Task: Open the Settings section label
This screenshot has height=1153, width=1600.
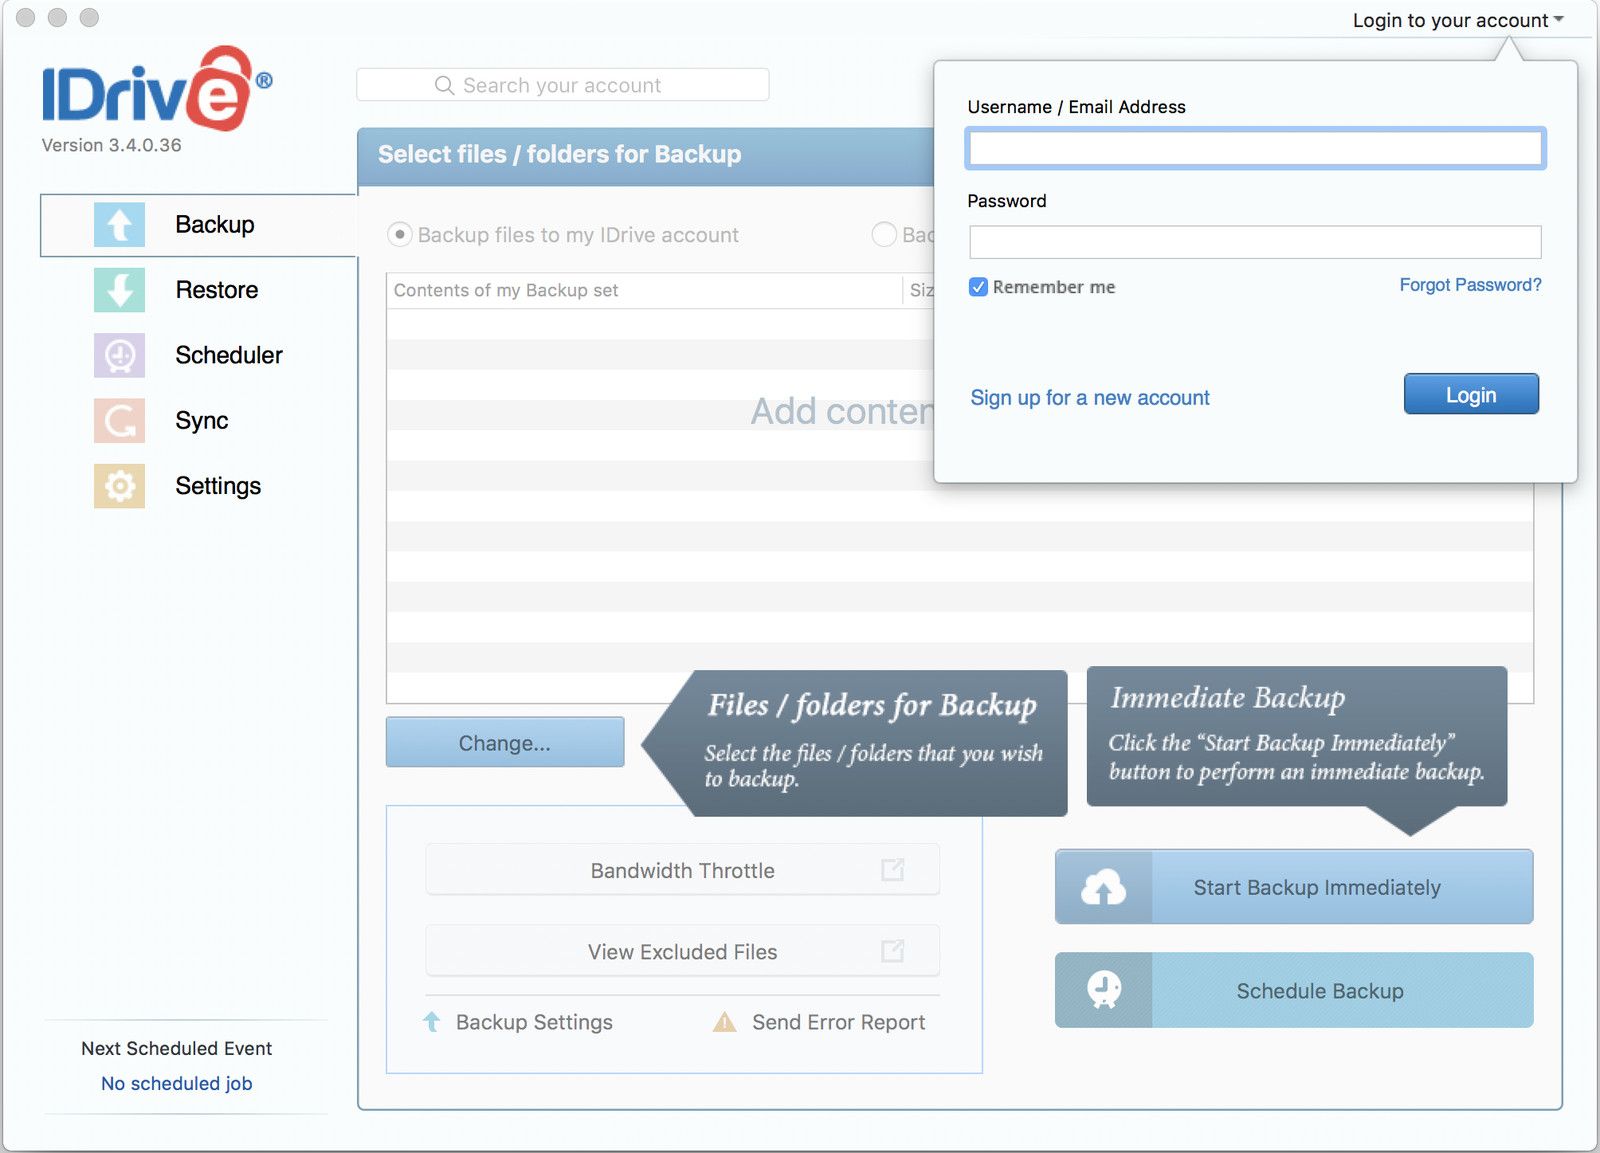Action: click(x=218, y=486)
